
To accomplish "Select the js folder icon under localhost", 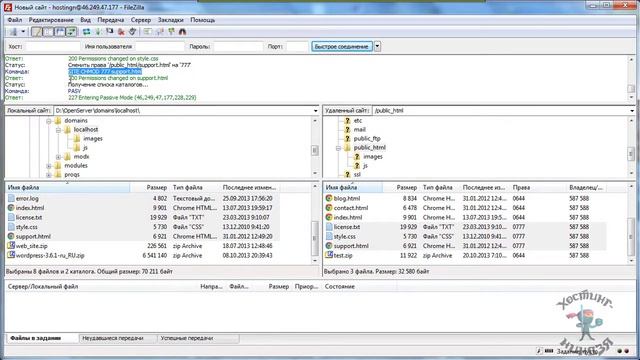I will pos(77,148).
